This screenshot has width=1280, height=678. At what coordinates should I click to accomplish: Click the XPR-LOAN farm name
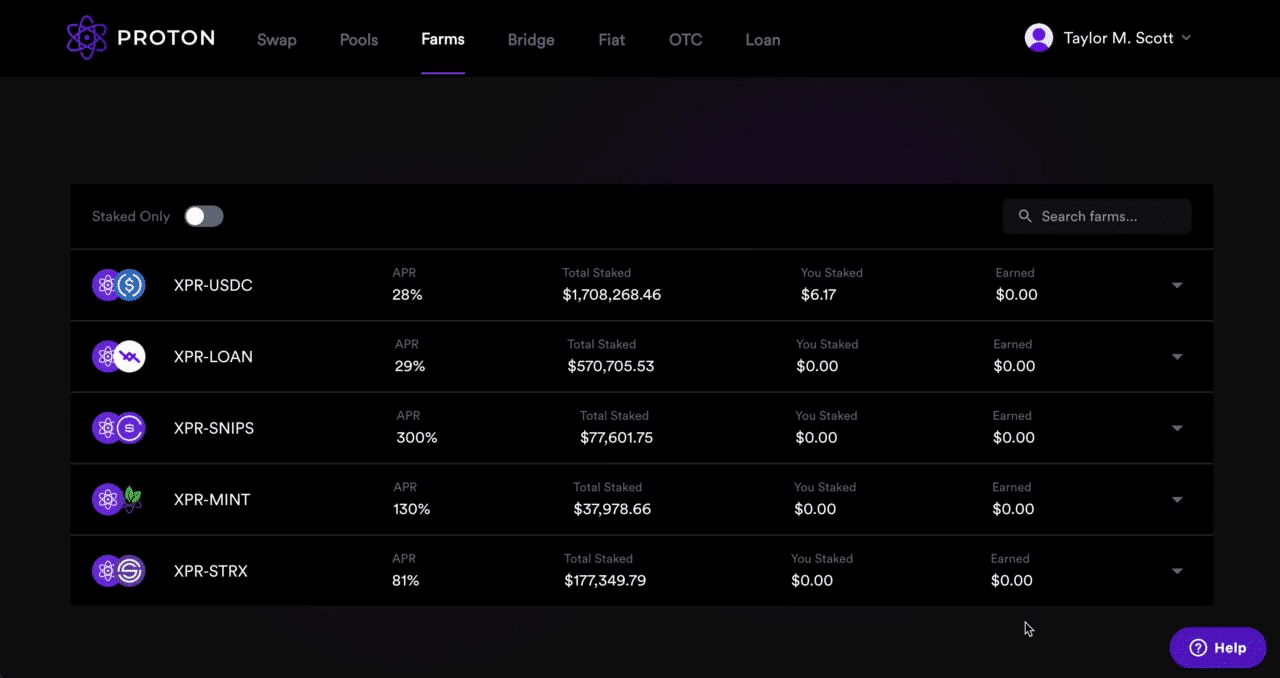point(213,357)
